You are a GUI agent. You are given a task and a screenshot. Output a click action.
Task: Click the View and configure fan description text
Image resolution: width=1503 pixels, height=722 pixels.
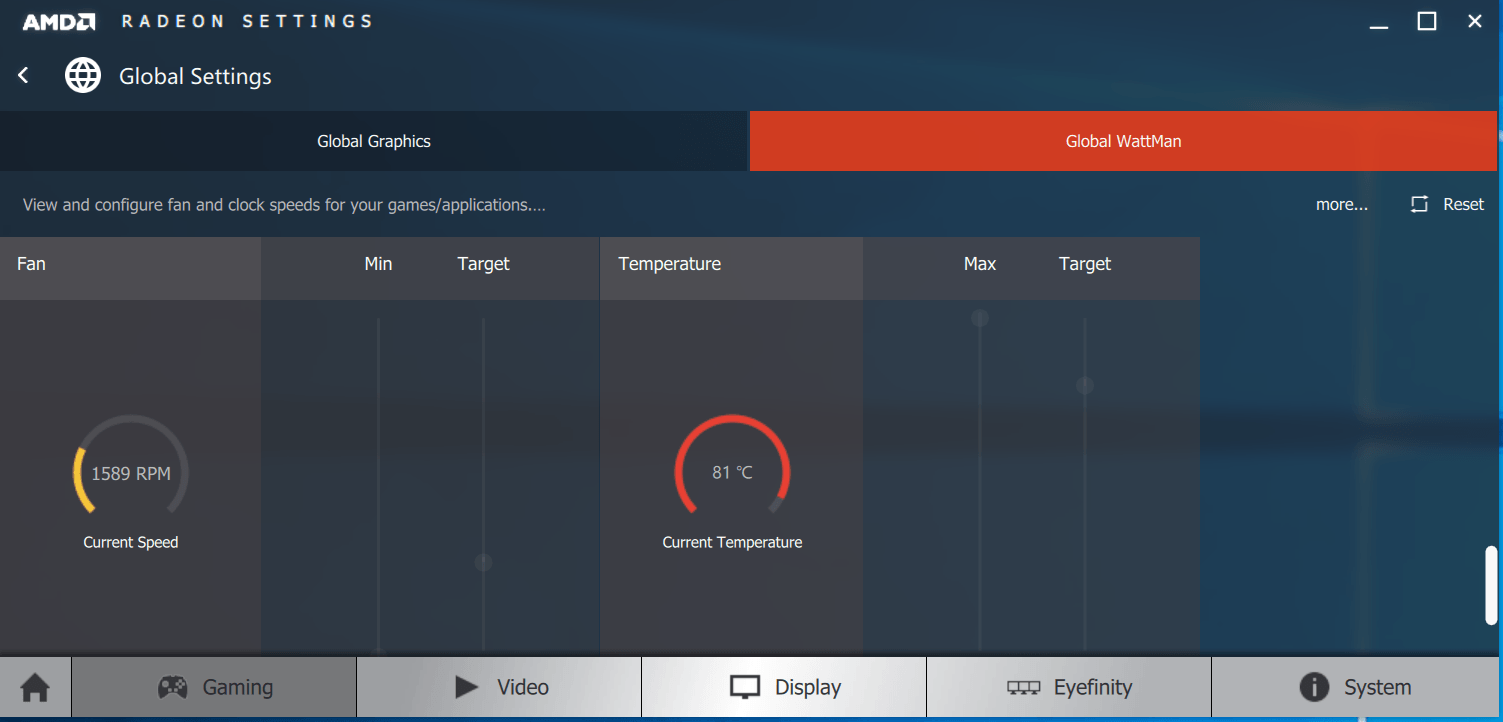coord(284,205)
